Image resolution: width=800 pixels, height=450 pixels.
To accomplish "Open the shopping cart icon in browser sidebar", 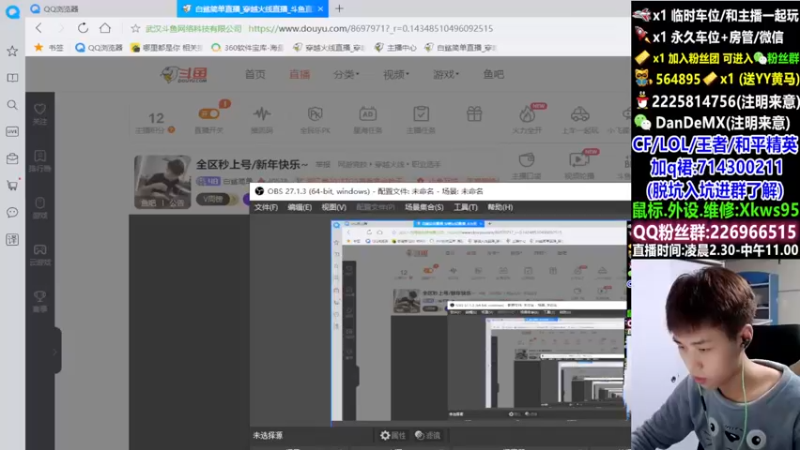I will coord(12,185).
